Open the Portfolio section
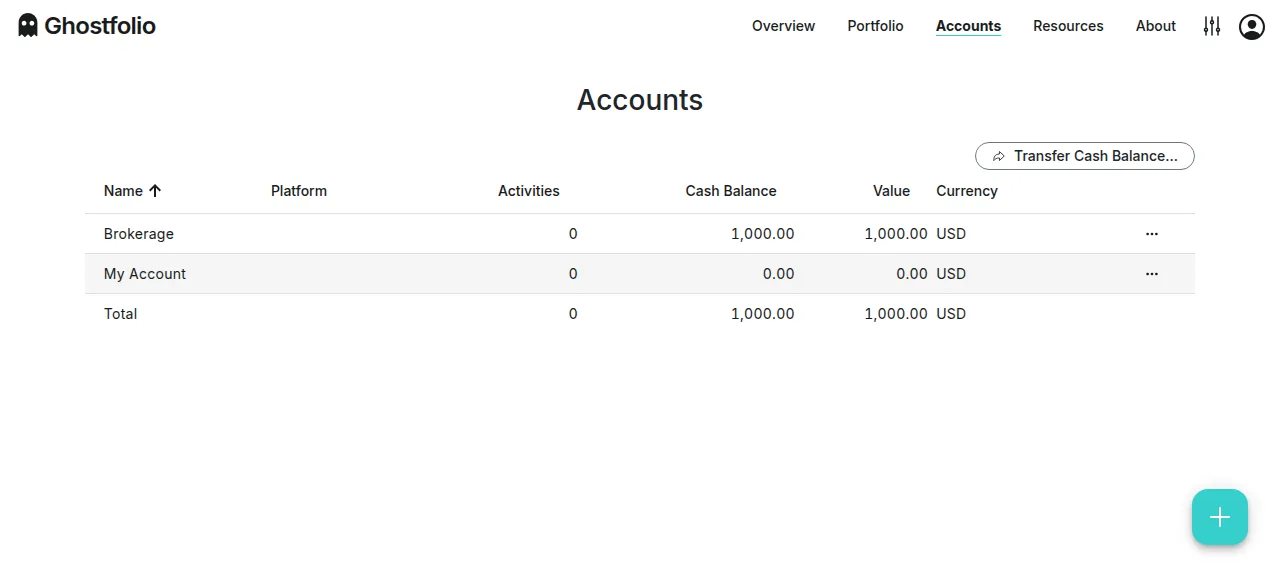The height and width of the screenshot is (577, 1280). [x=875, y=26]
